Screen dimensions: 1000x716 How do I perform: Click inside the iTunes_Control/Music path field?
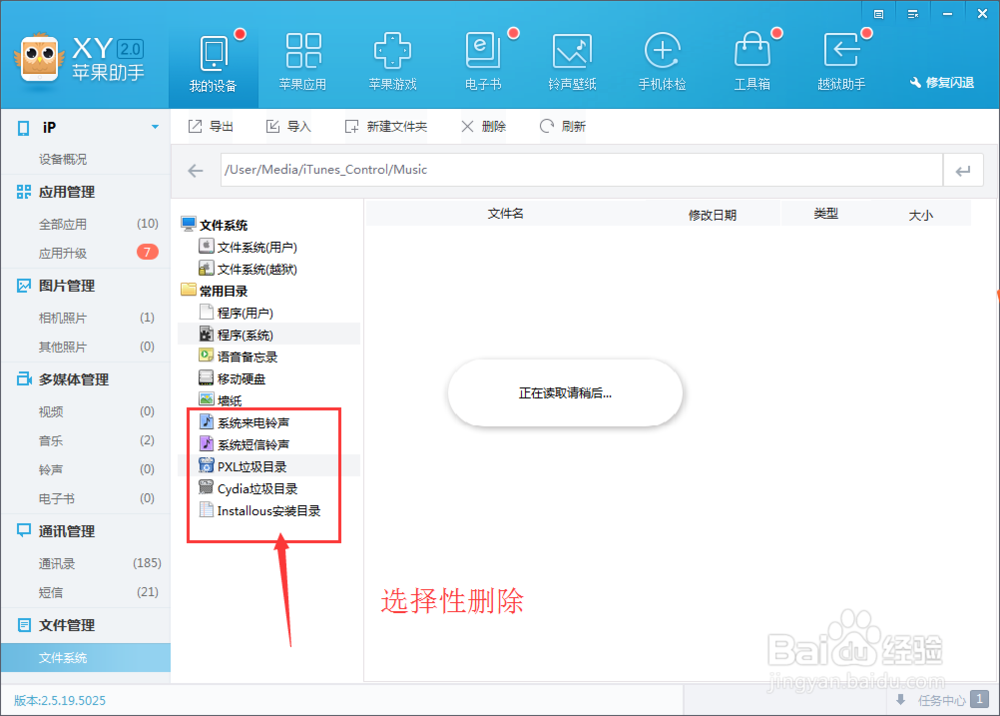[580, 170]
